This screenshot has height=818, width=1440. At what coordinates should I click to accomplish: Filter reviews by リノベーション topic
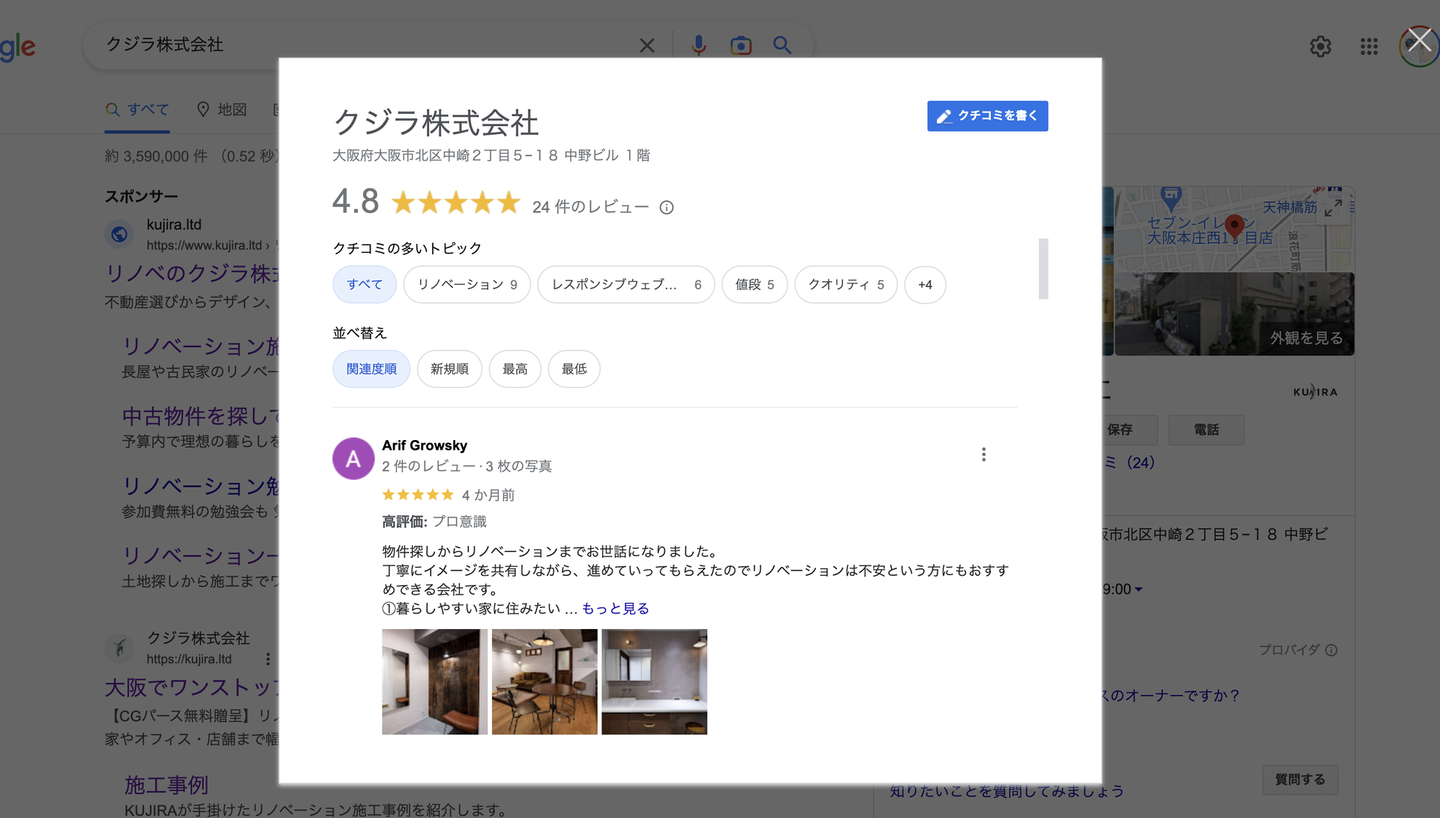coord(467,285)
